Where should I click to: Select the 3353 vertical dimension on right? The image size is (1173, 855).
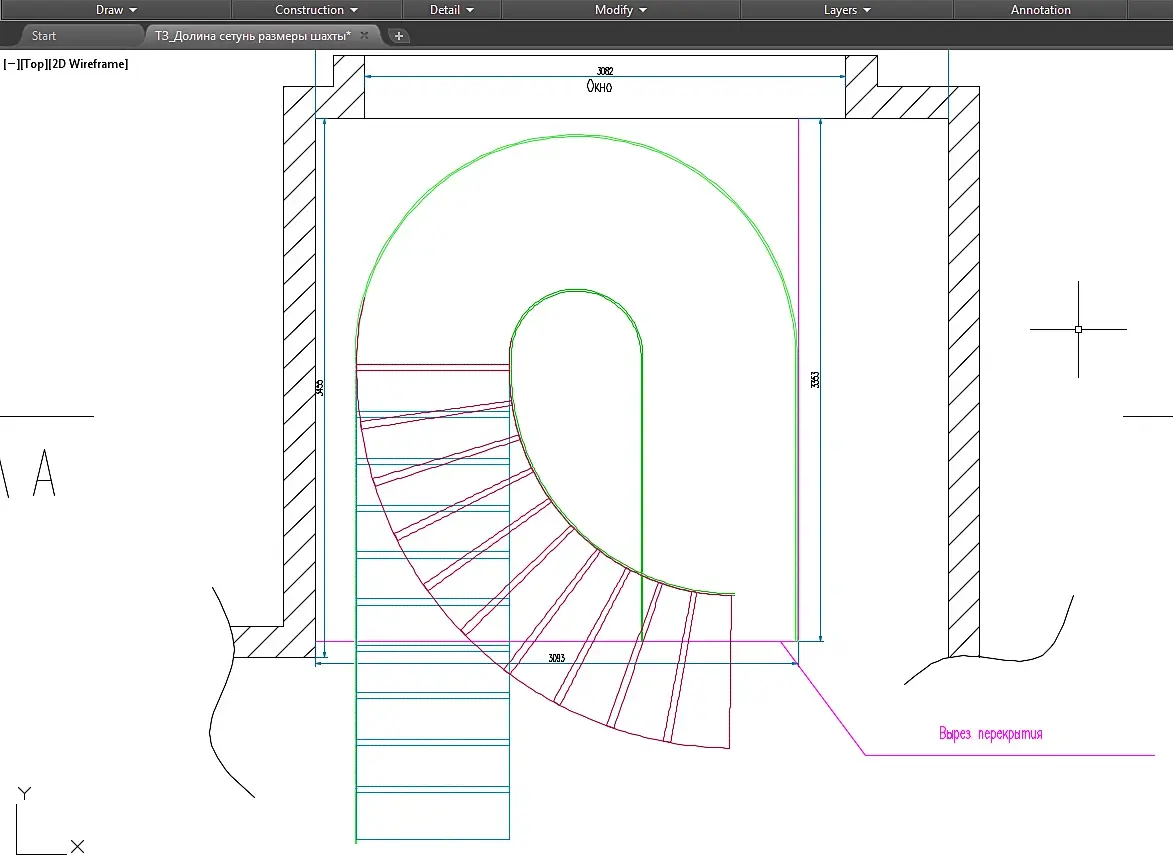pos(816,380)
